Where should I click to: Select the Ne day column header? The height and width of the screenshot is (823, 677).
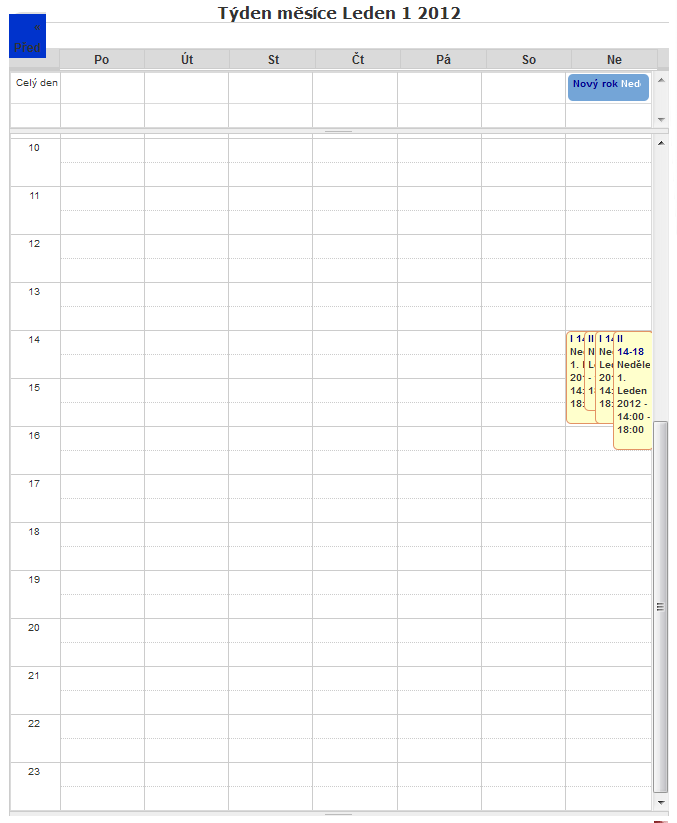[x=614, y=60]
